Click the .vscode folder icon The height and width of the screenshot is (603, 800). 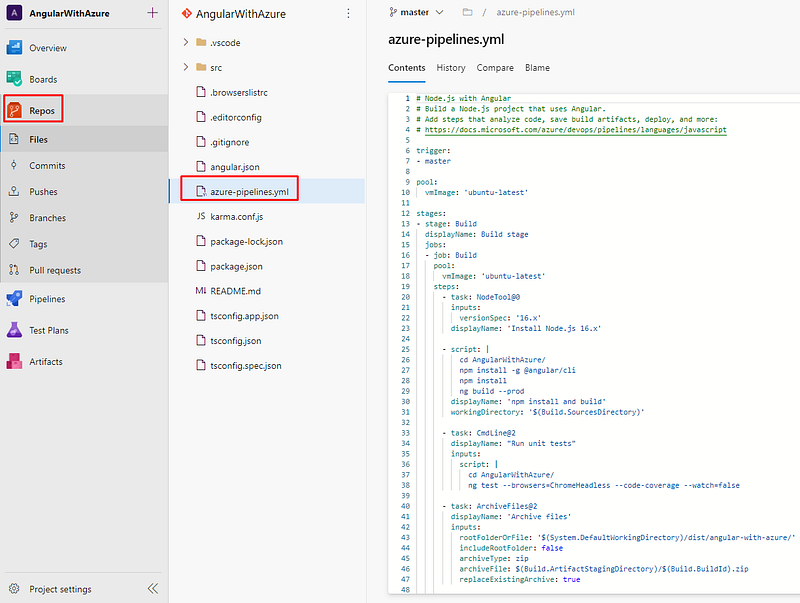tap(202, 42)
